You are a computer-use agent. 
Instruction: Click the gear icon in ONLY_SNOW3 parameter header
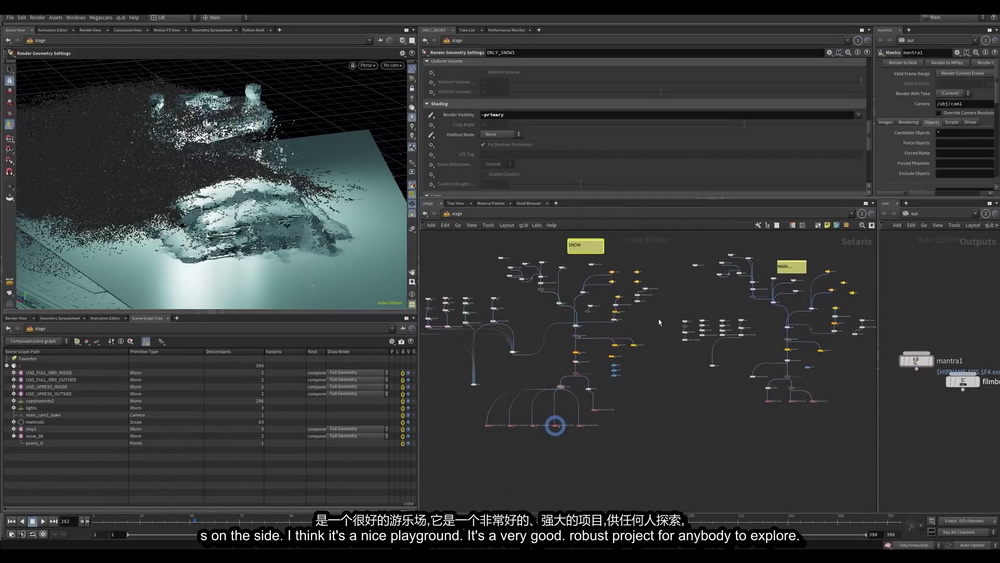tap(829, 52)
